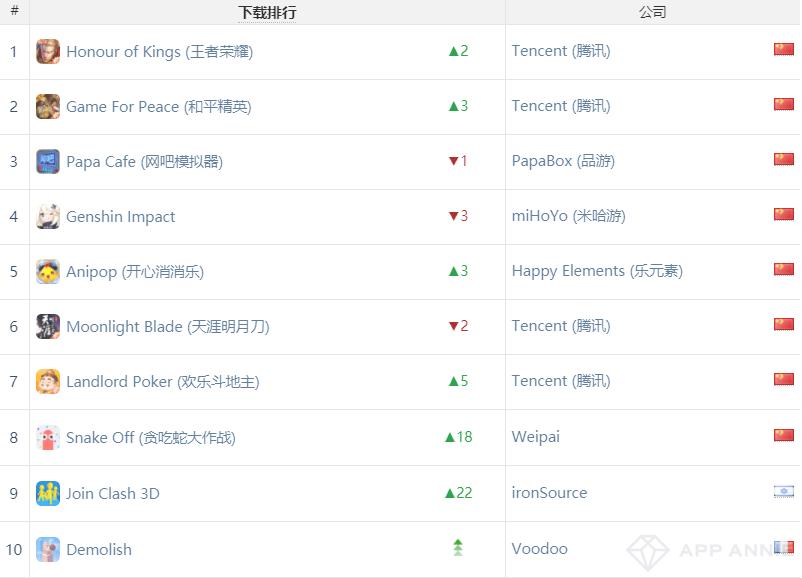Click the Moonlight Blade app icon
This screenshot has width=802, height=578.
tap(48, 326)
